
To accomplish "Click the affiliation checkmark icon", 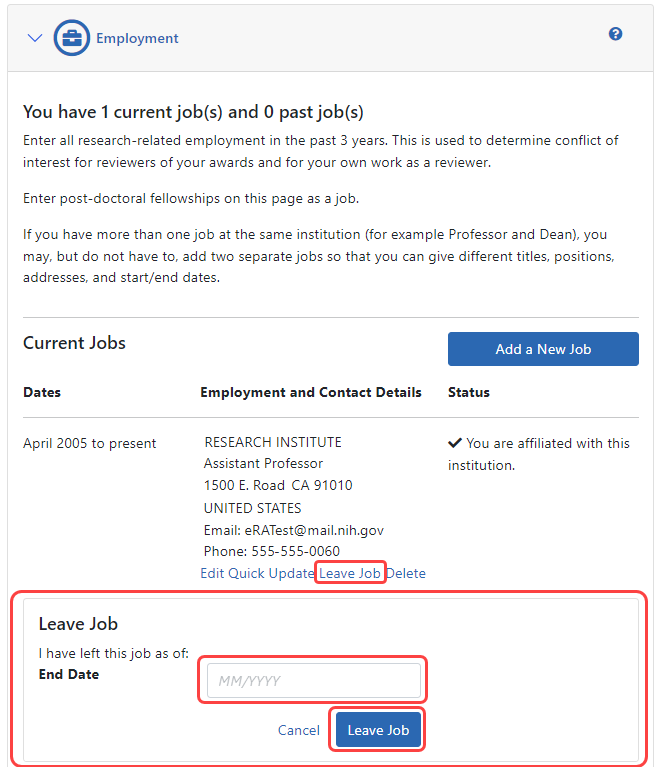I will [x=455, y=443].
